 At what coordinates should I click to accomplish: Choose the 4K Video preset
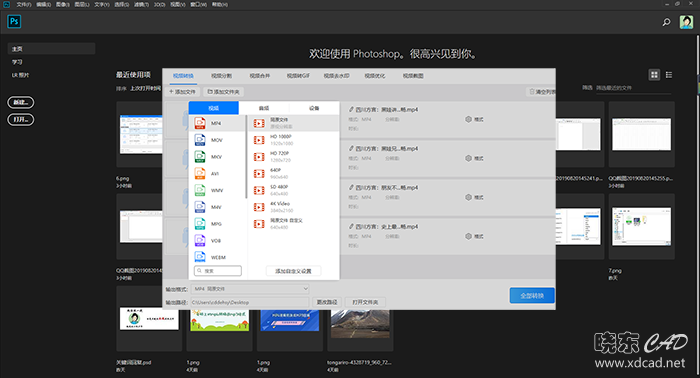[293, 207]
